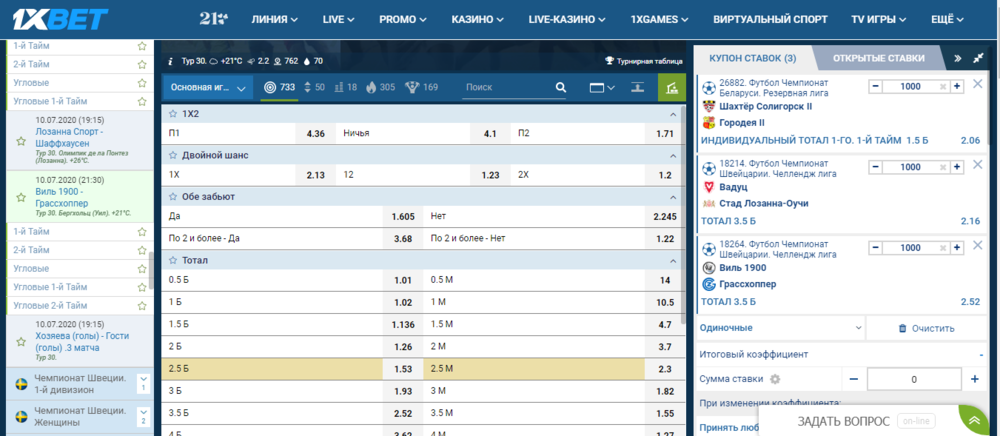Open ЛИНИЯ menu
Screen dimensions: 1000x436
(x=274, y=19)
